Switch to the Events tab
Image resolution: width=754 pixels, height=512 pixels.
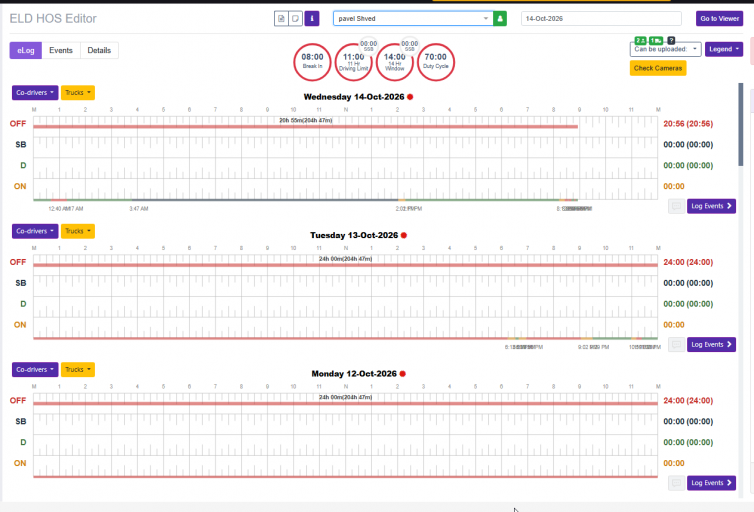pyautogui.click(x=61, y=50)
